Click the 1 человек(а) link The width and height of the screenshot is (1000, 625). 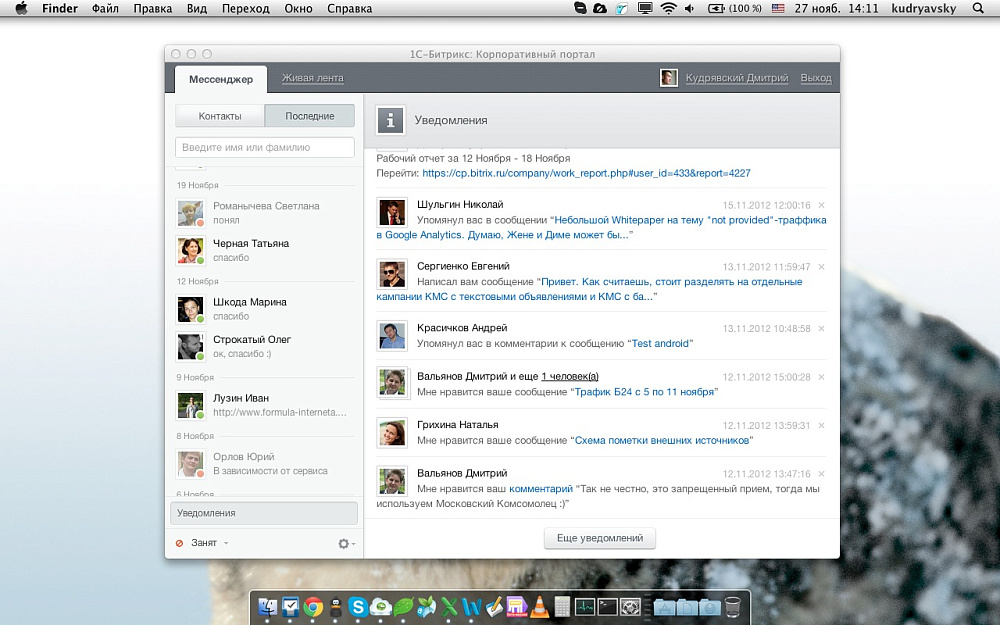[x=570, y=376]
